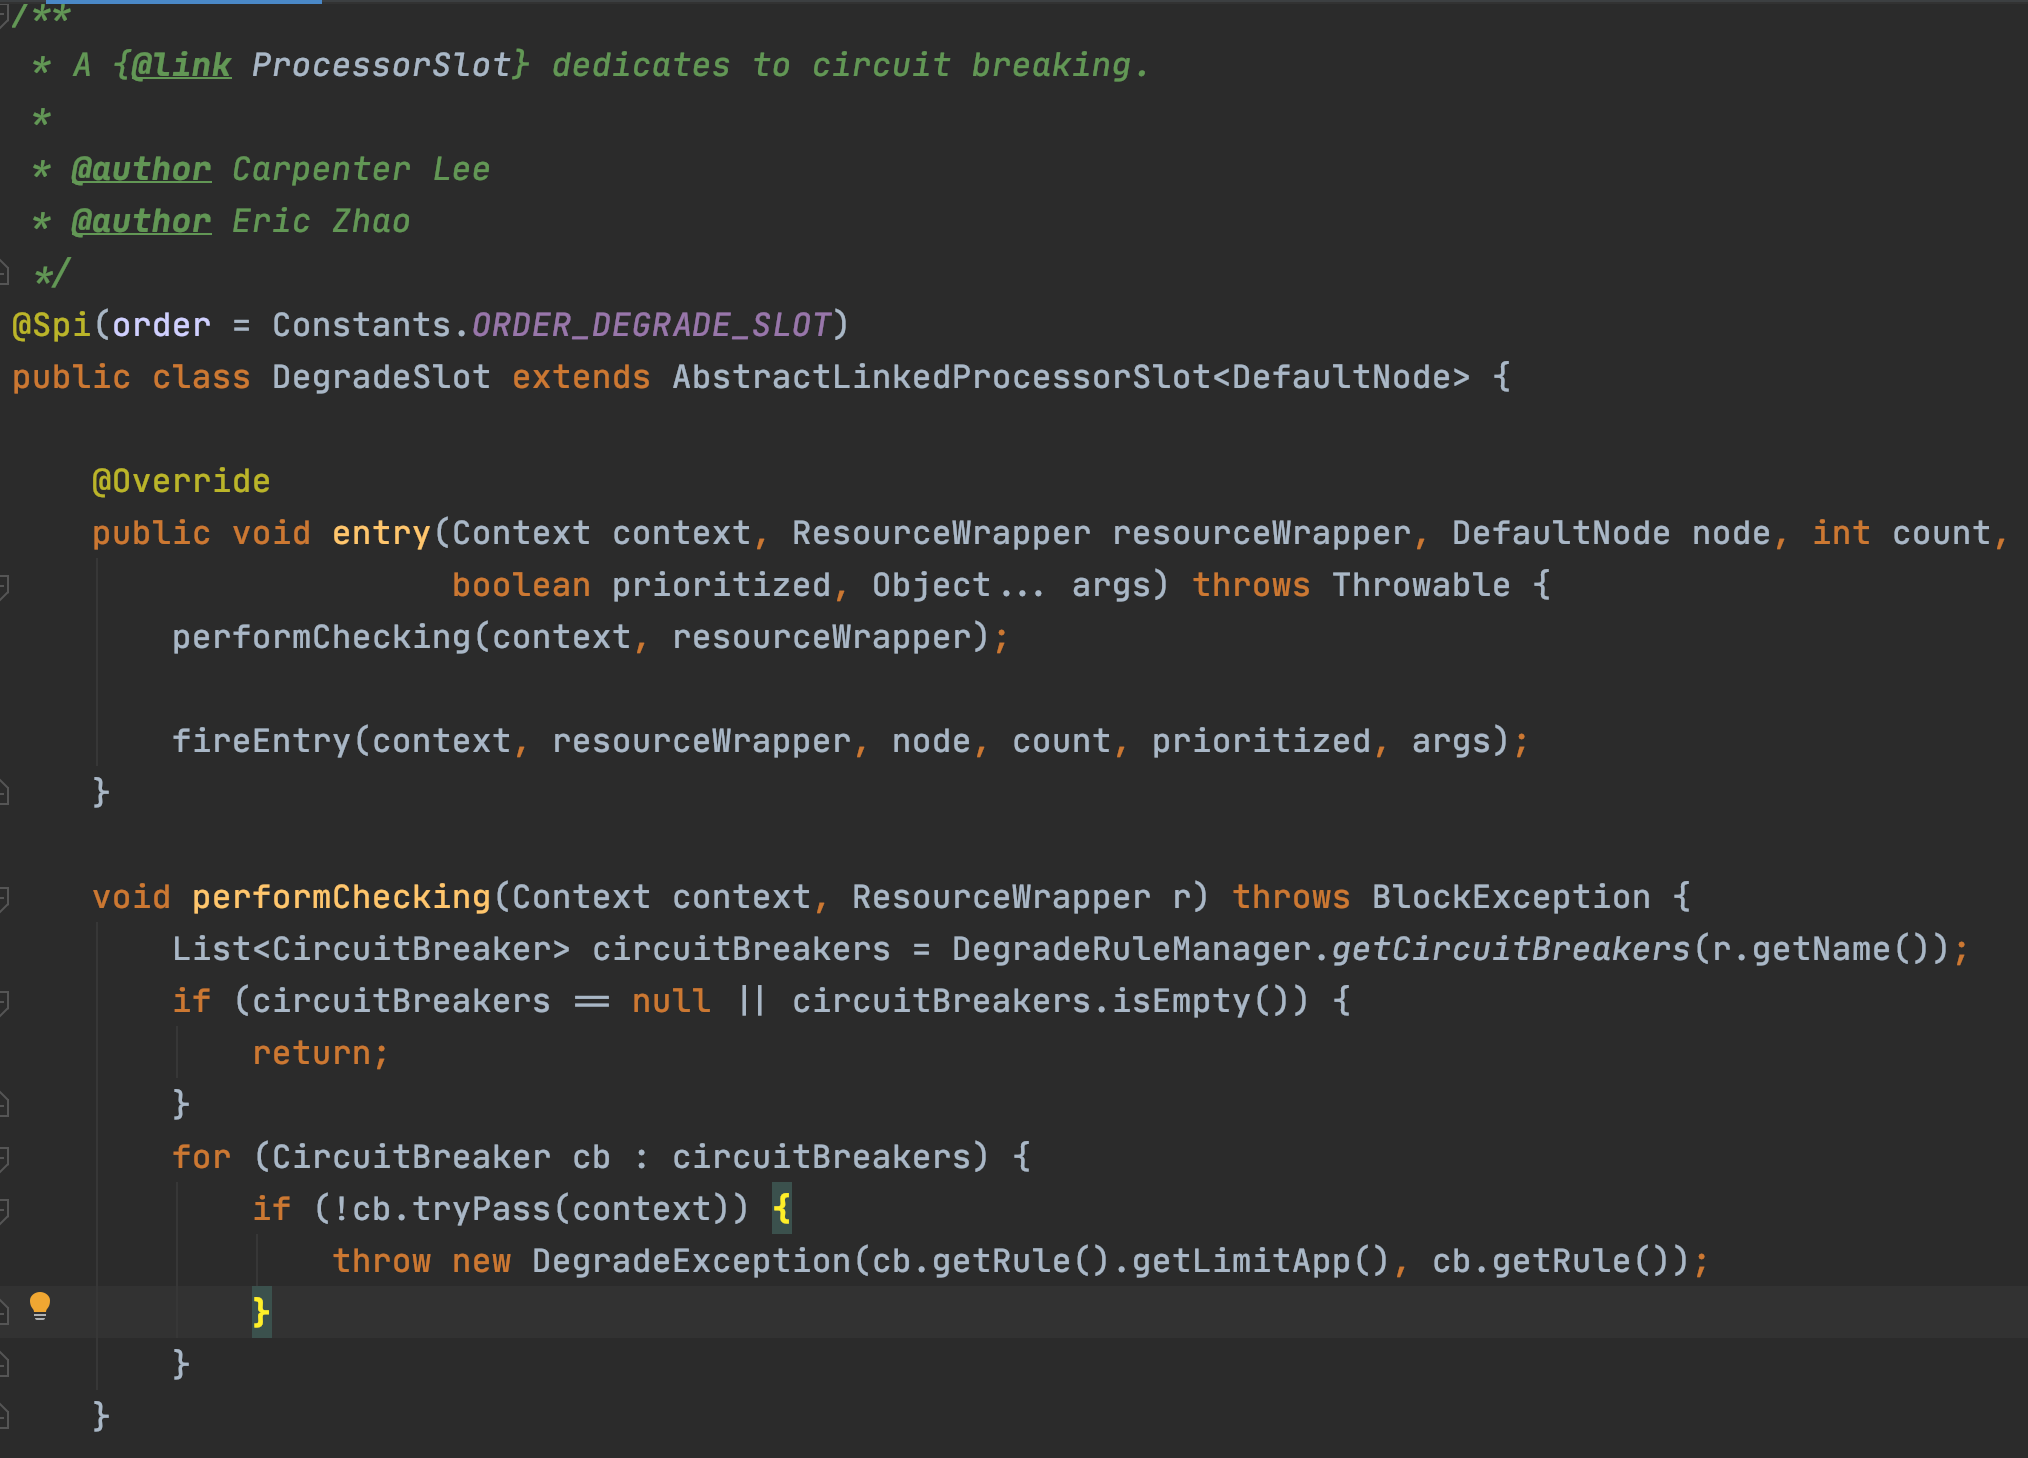Click end-fold marker after return statement
This screenshot has width=2028, height=1458.
click(x=4, y=1104)
